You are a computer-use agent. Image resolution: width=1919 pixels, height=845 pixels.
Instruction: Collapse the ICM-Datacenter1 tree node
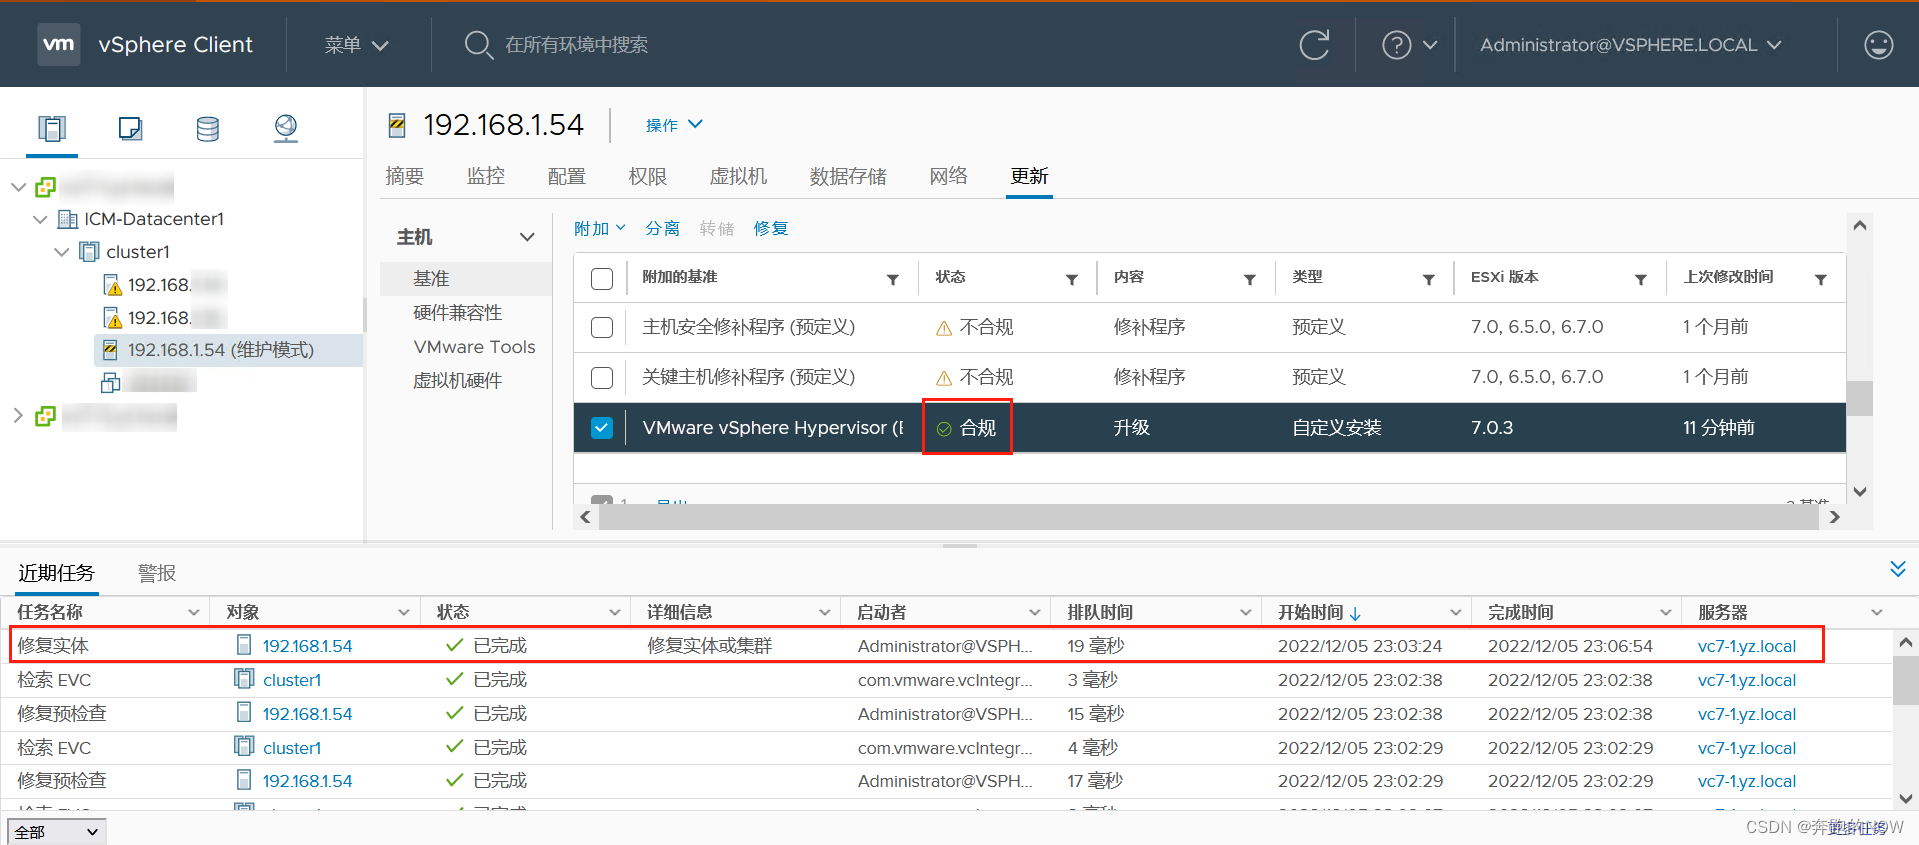[41, 219]
